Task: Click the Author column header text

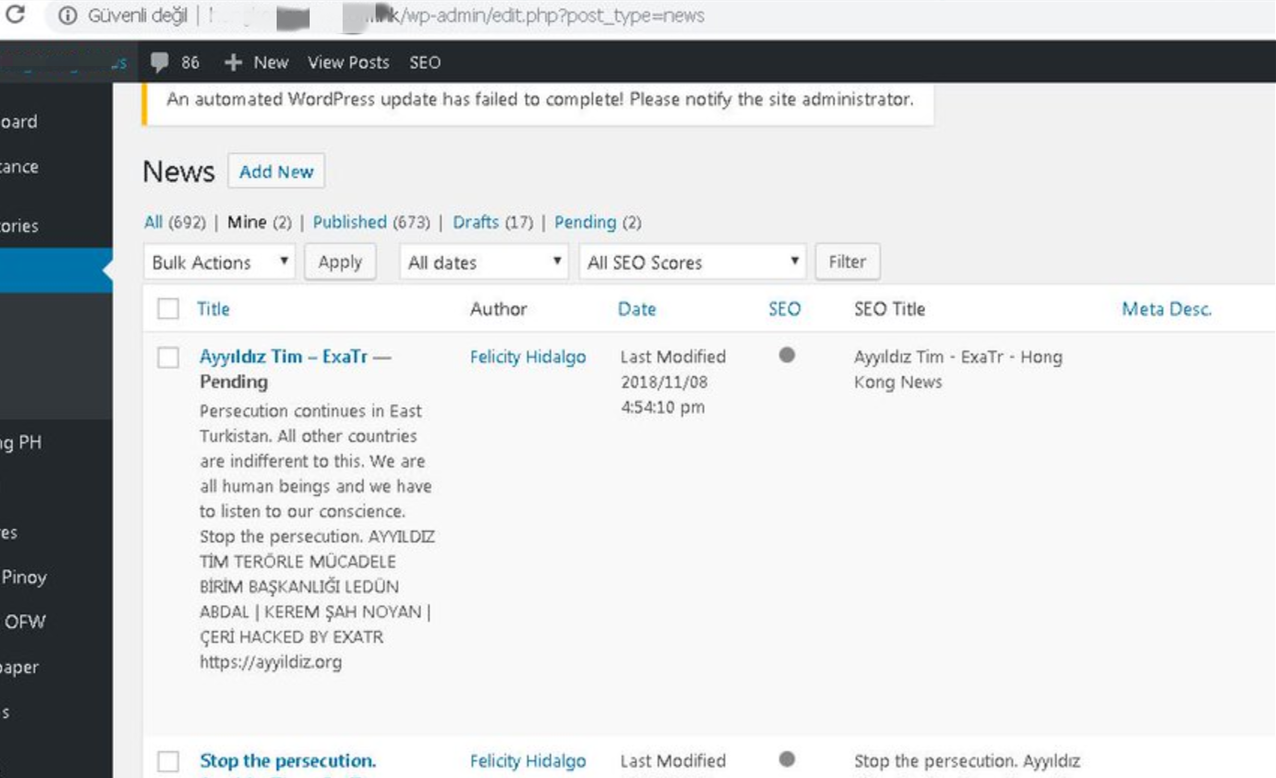Action: coord(498,309)
